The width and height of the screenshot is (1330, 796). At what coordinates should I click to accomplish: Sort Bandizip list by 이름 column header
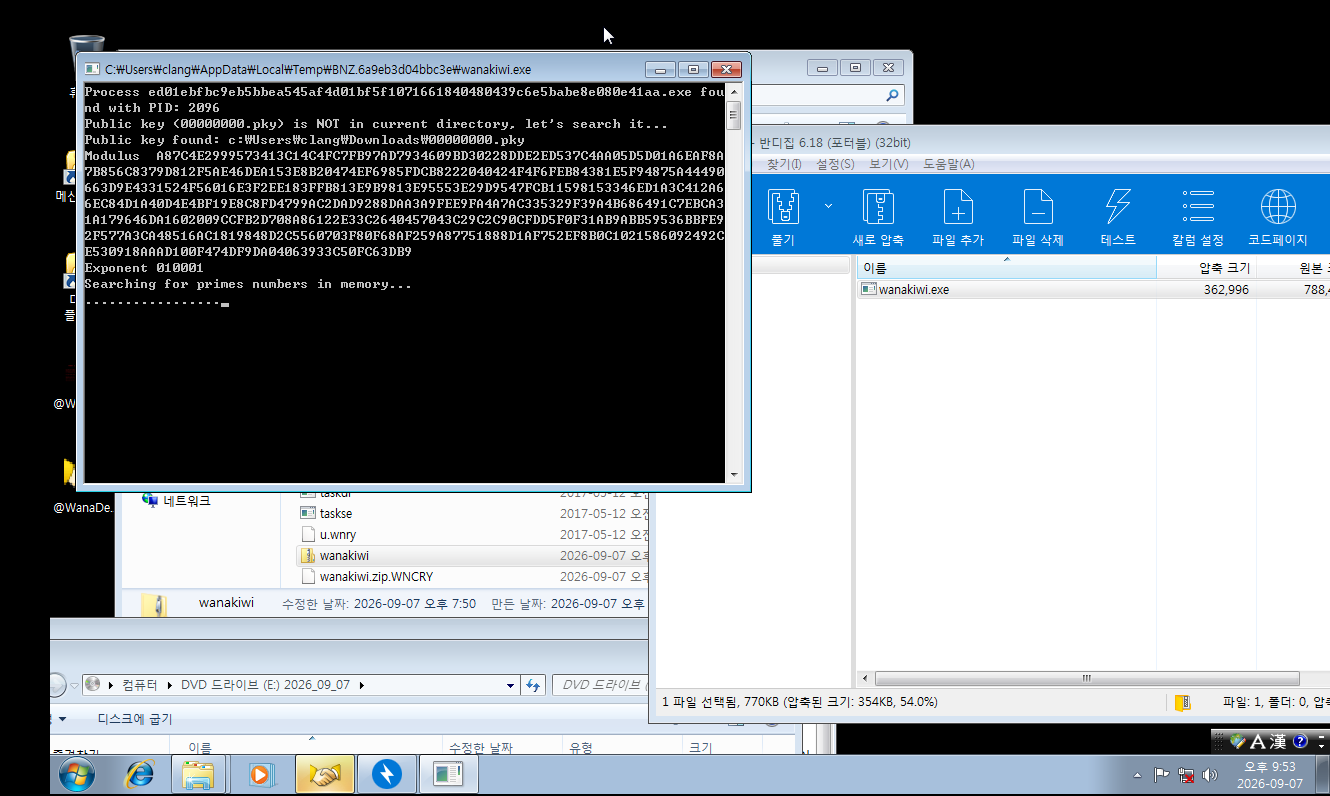click(1006, 268)
